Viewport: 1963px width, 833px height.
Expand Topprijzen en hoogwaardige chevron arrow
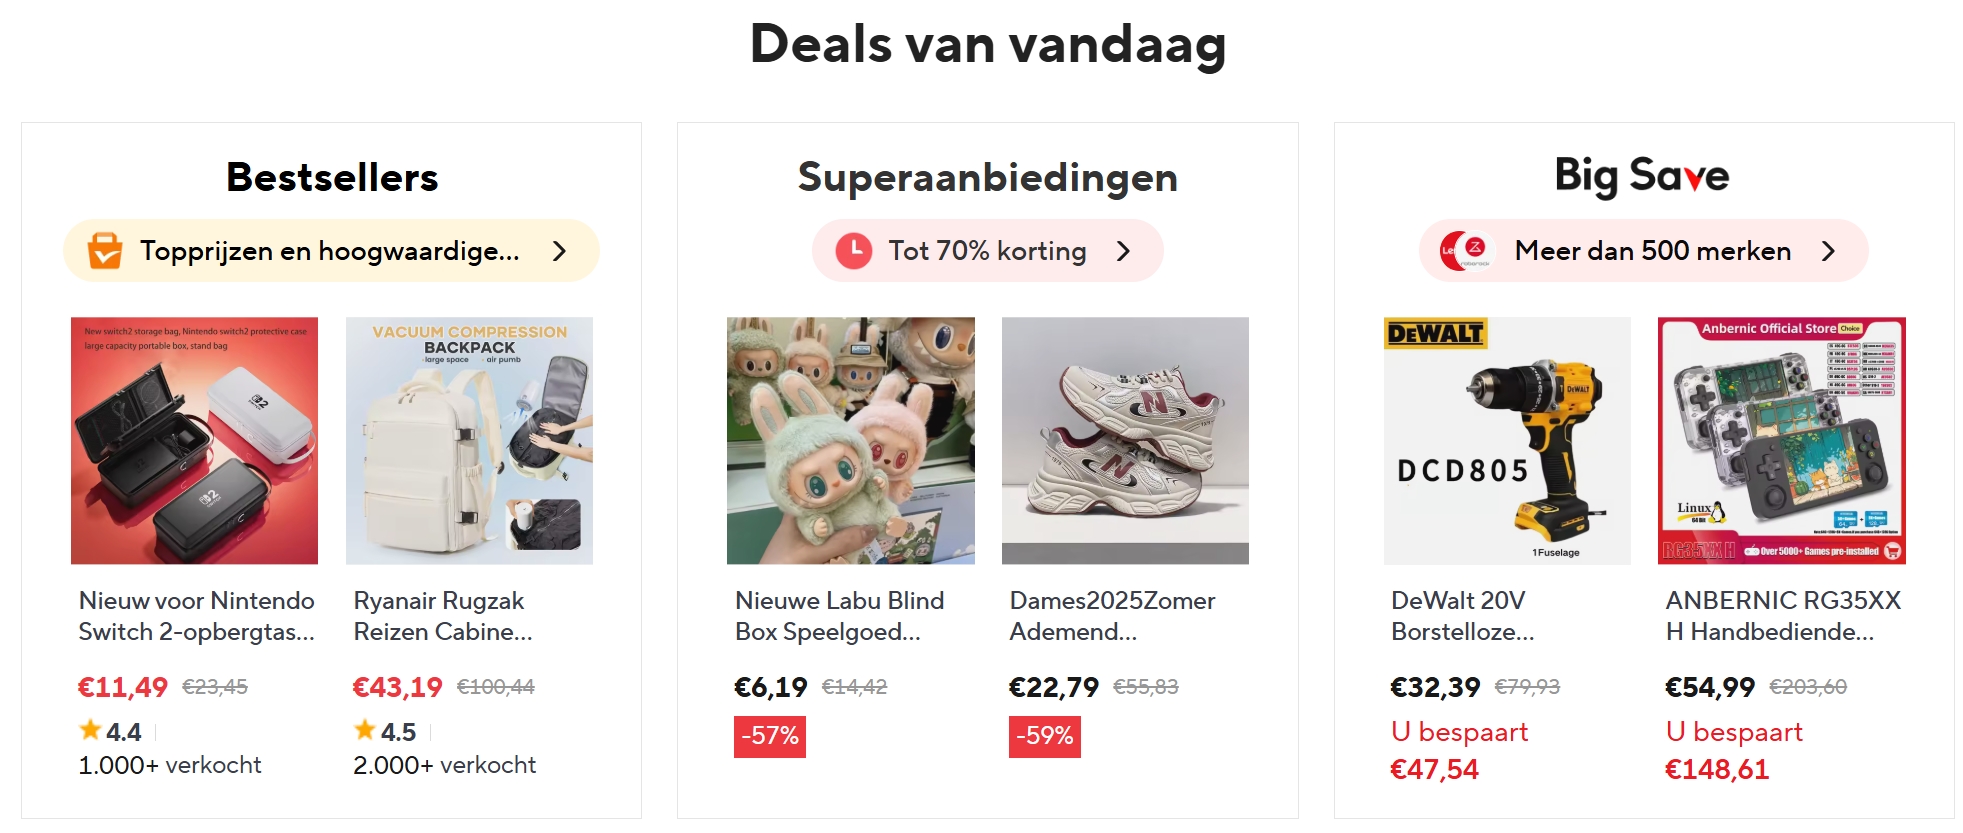point(559,251)
